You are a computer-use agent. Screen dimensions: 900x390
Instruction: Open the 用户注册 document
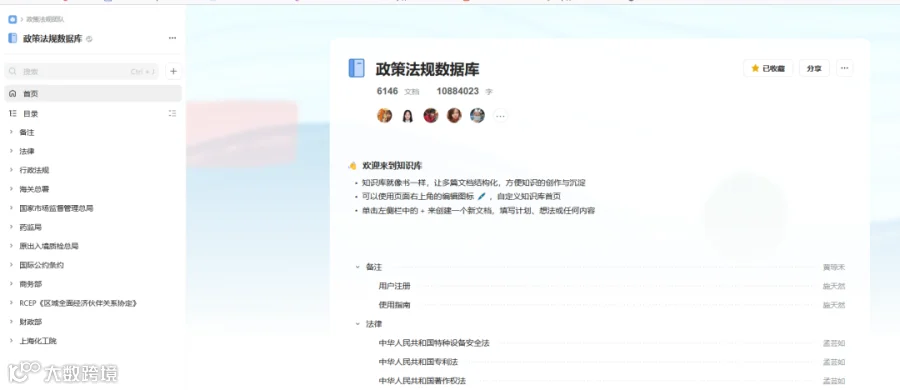[x=394, y=286]
